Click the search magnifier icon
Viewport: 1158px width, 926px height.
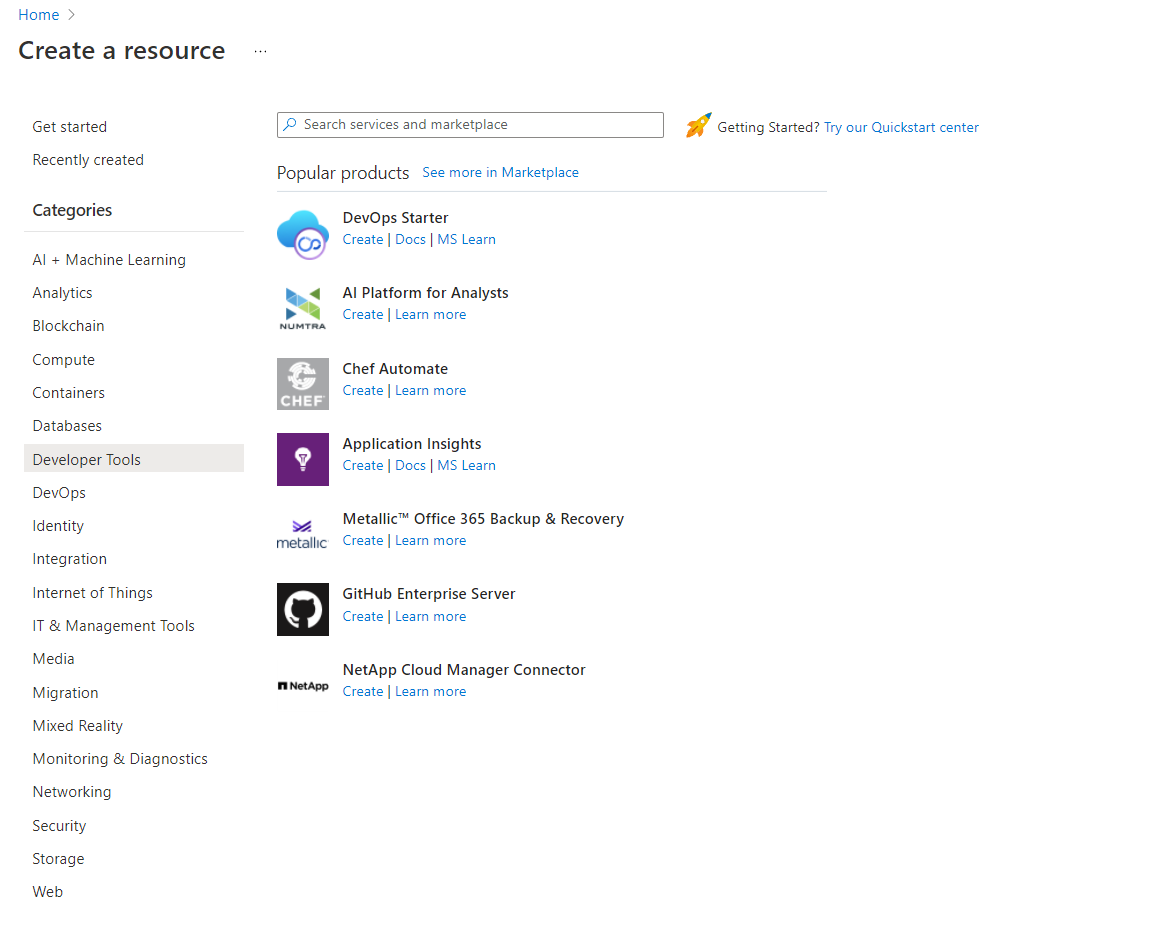pos(290,124)
